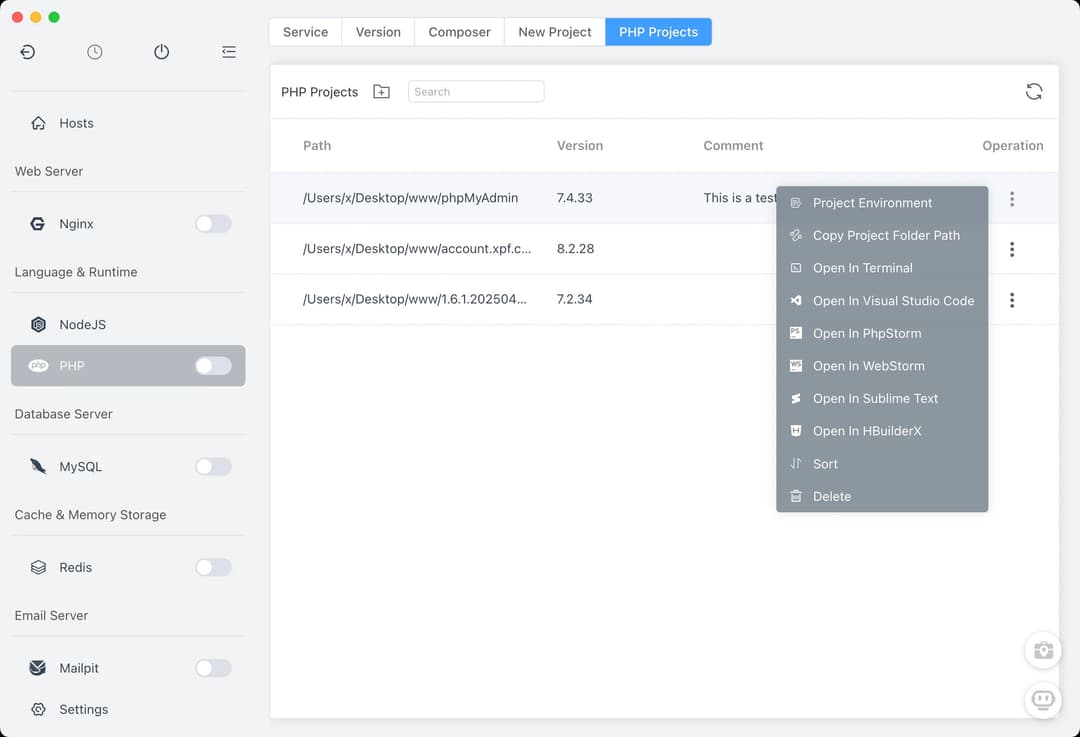
Task: Choose Open In PhpStorm
Action: pyautogui.click(x=882, y=333)
